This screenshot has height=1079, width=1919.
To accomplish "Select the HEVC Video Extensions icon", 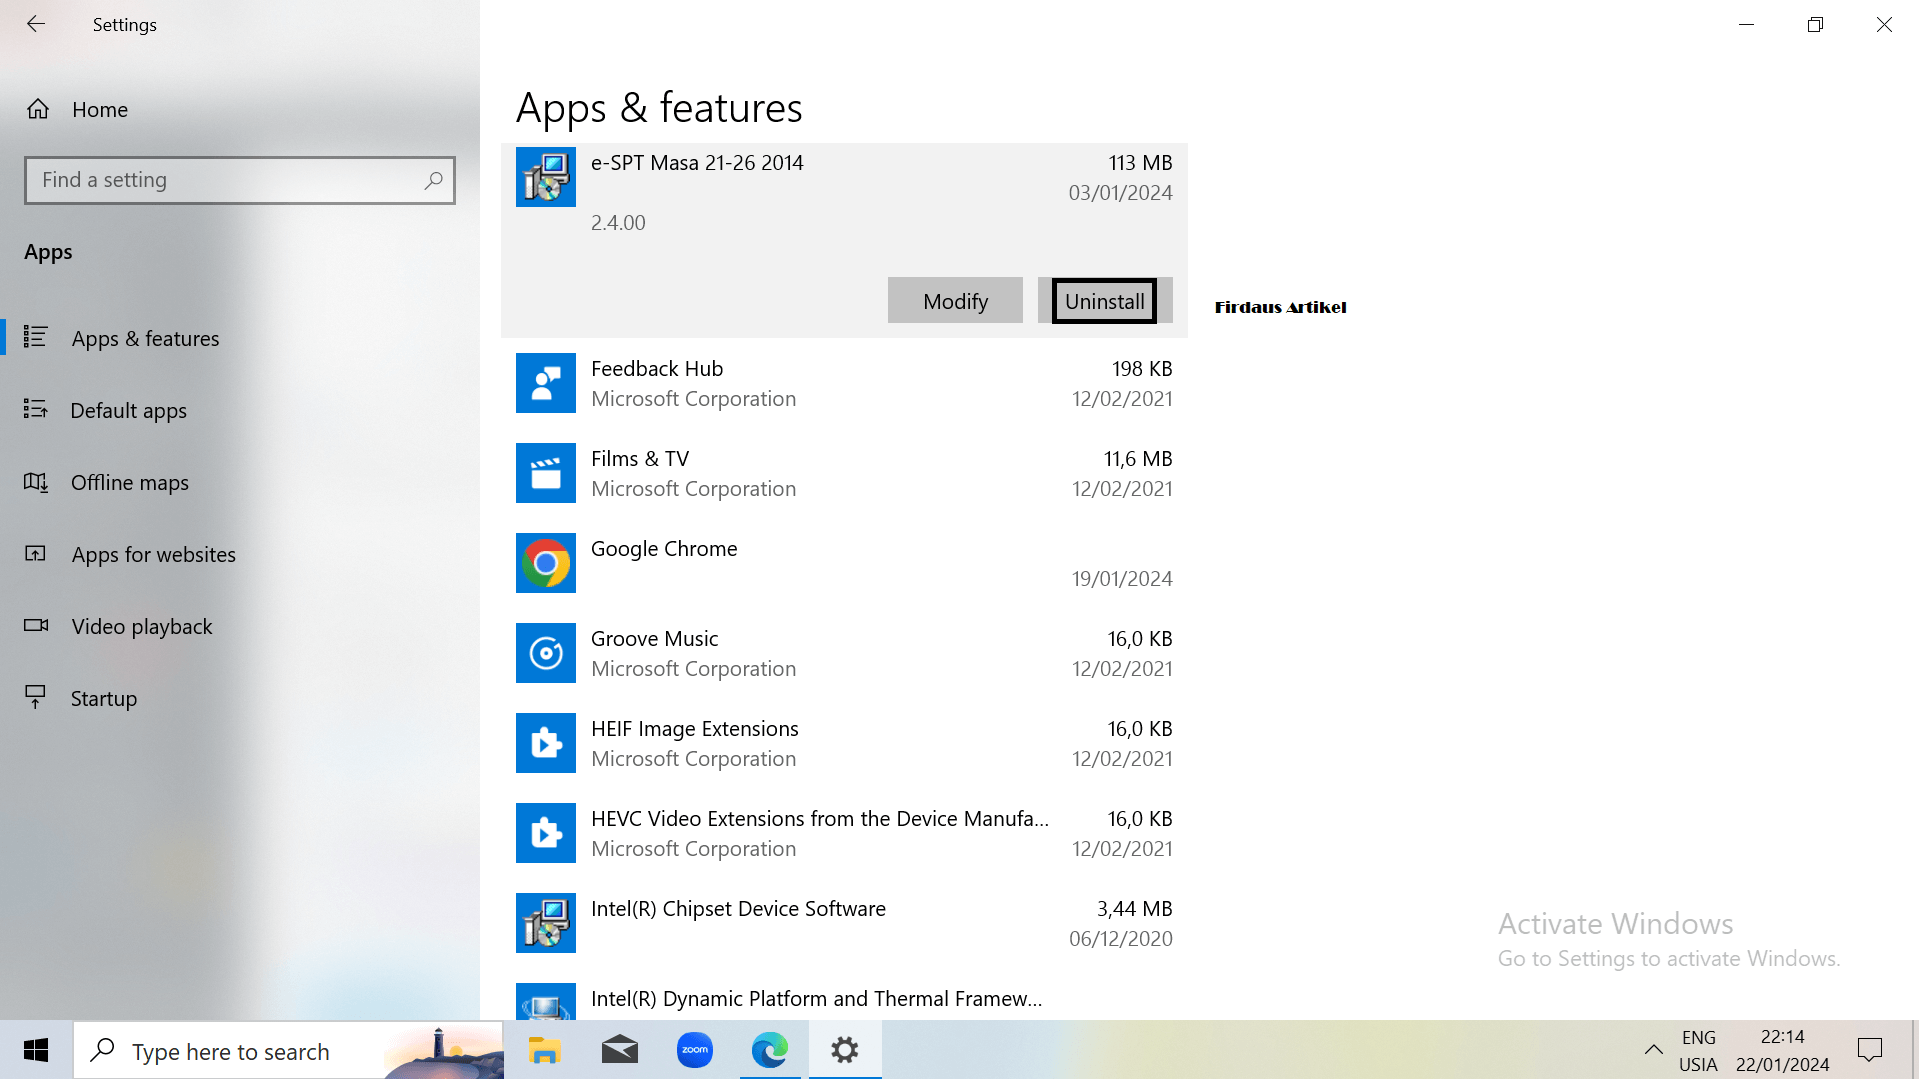I will click(546, 833).
